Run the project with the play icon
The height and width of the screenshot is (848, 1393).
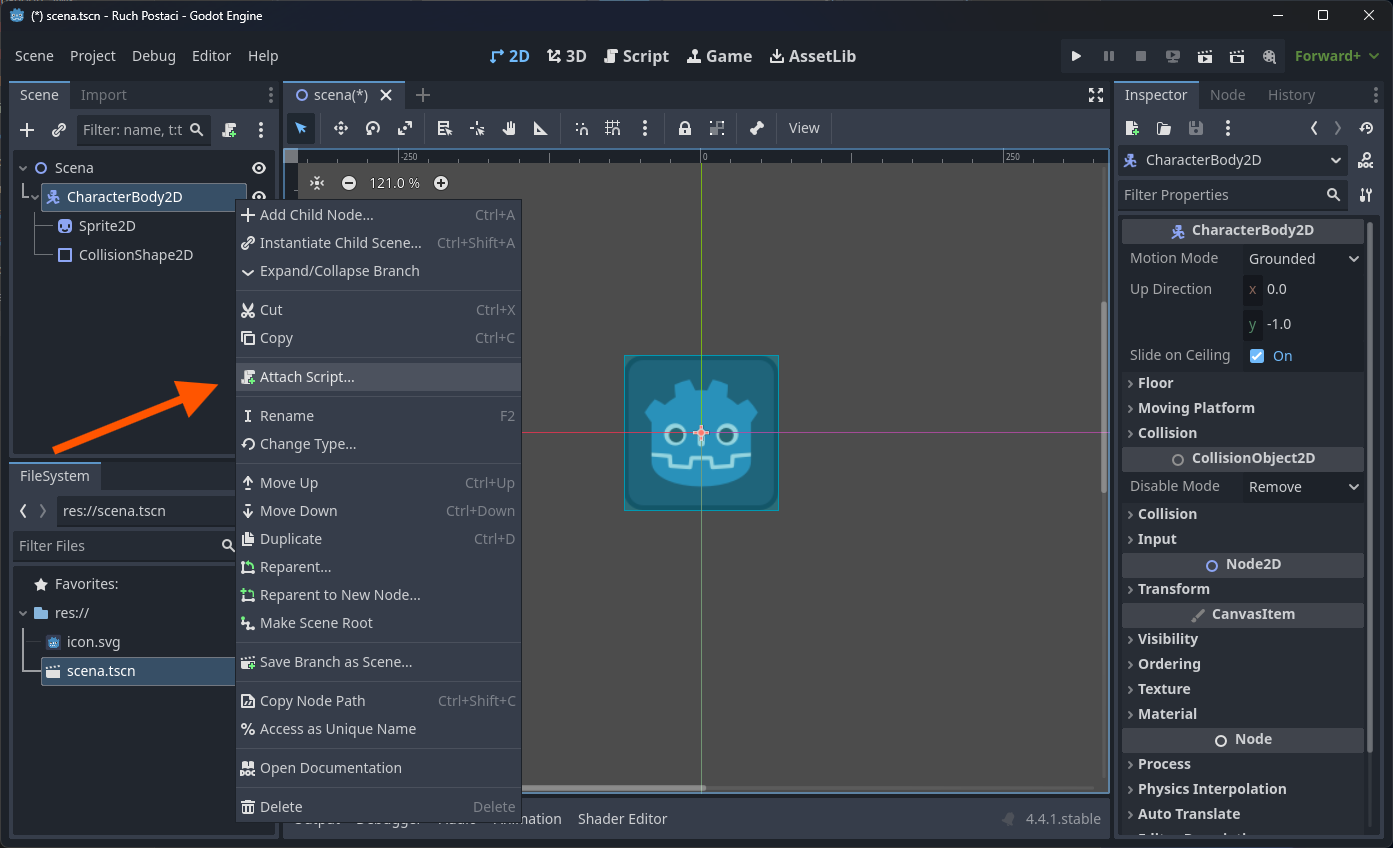(x=1076, y=56)
